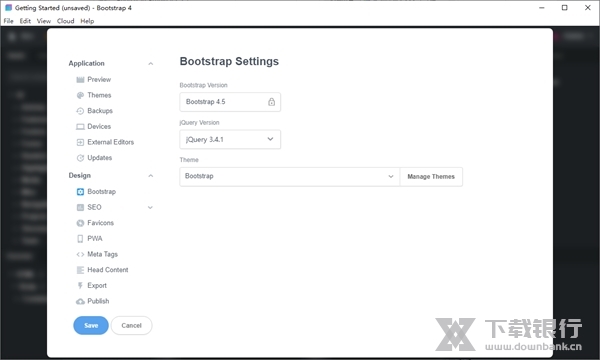This screenshot has width=600, height=360.
Task: Expand the SEO submenu chevron
Action: [150, 207]
